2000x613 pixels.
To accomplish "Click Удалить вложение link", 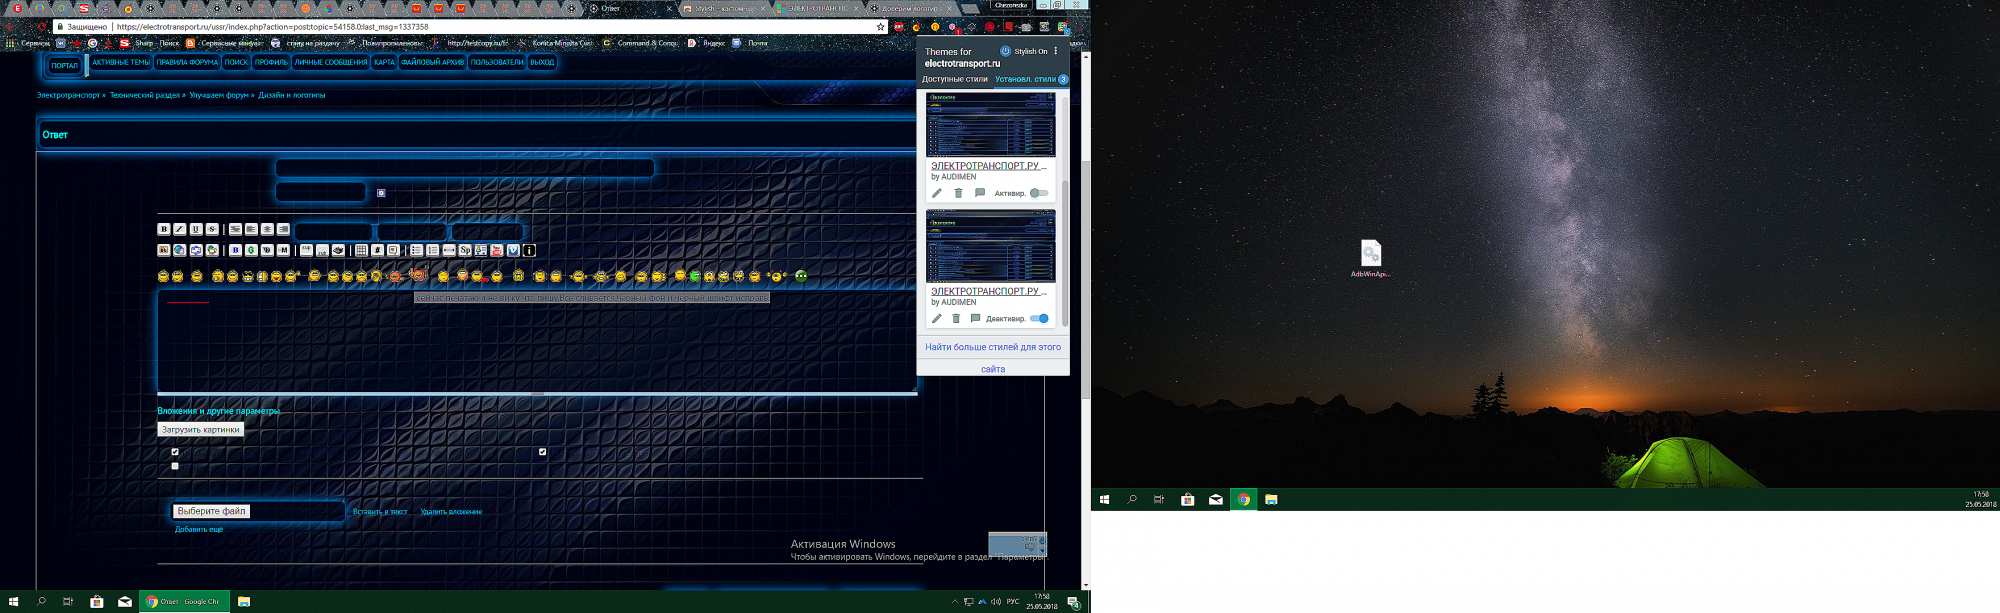I will 451,512.
